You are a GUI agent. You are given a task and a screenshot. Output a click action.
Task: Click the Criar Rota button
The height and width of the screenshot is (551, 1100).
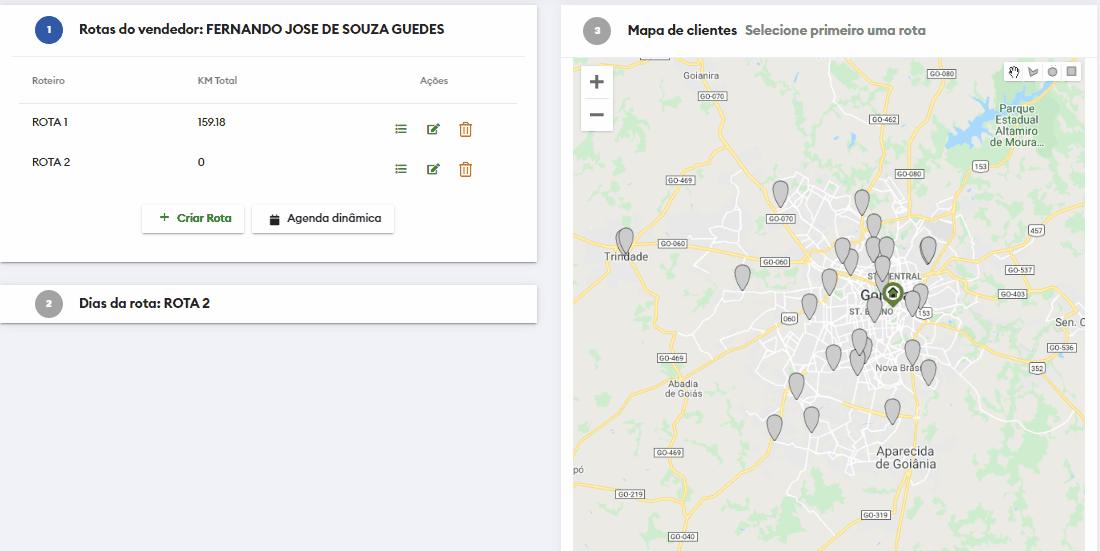coord(193,218)
